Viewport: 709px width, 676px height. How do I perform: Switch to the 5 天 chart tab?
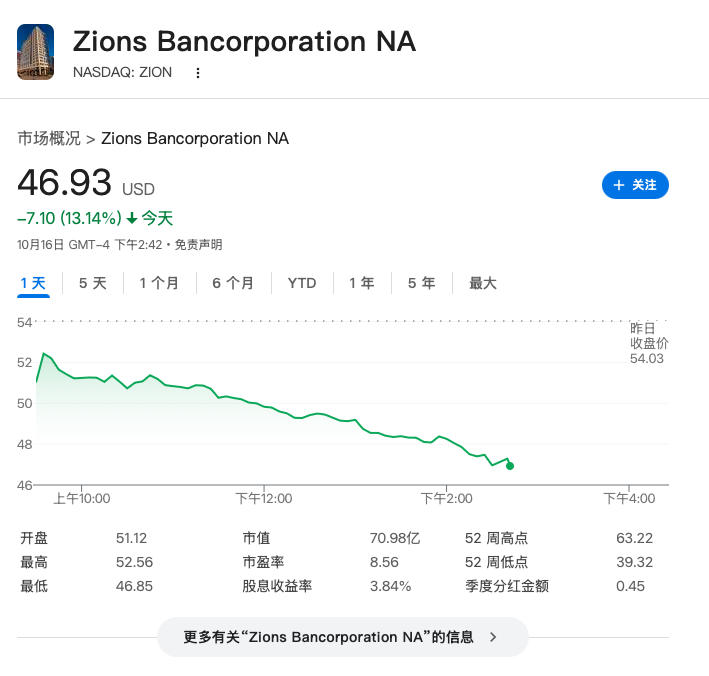[93, 283]
